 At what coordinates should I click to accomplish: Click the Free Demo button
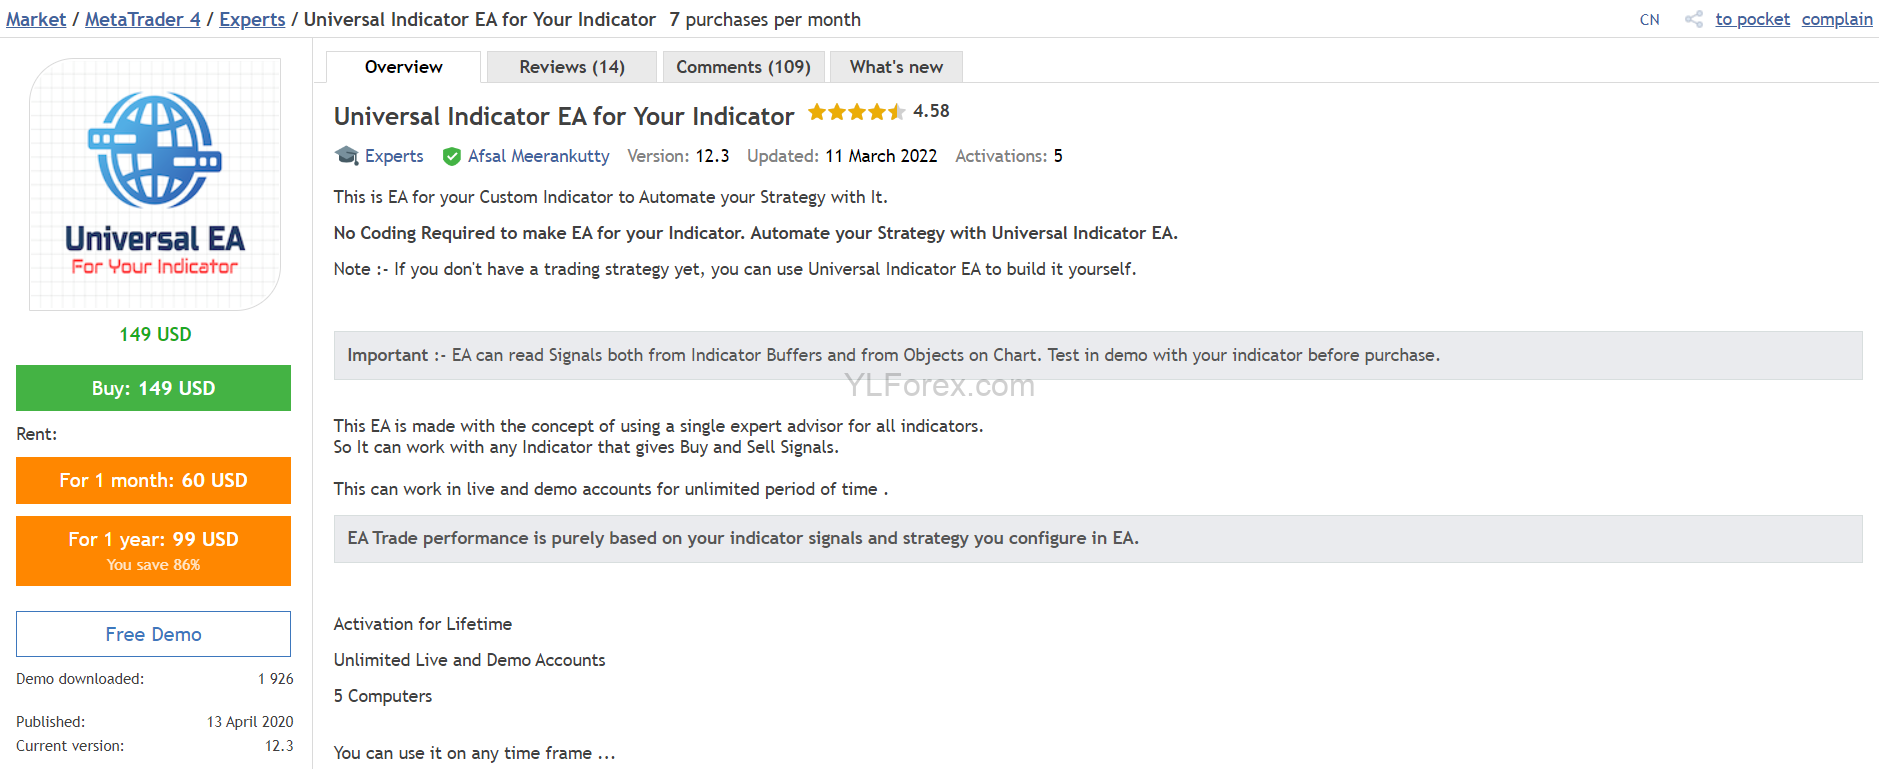153,634
